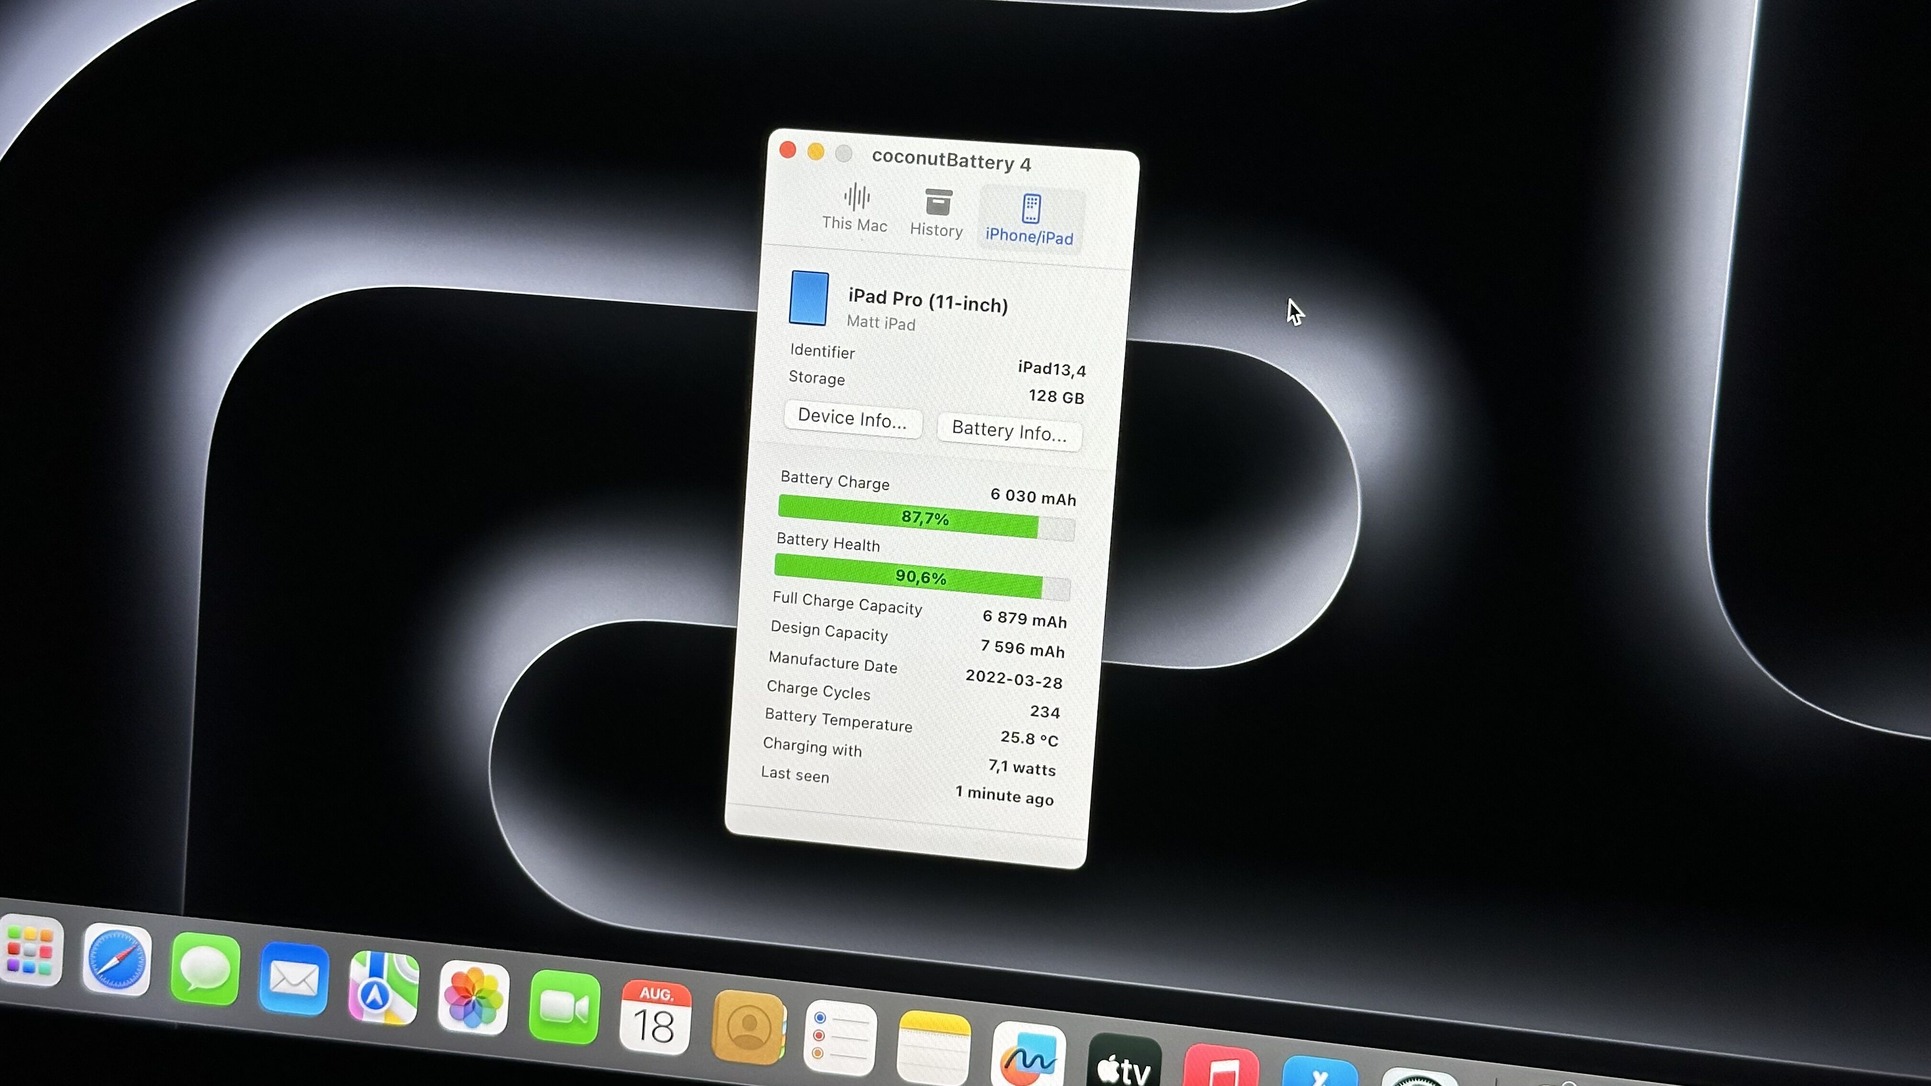Start FaceTime from the dock
Screen dimensions: 1931x1086
[564, 1008]
